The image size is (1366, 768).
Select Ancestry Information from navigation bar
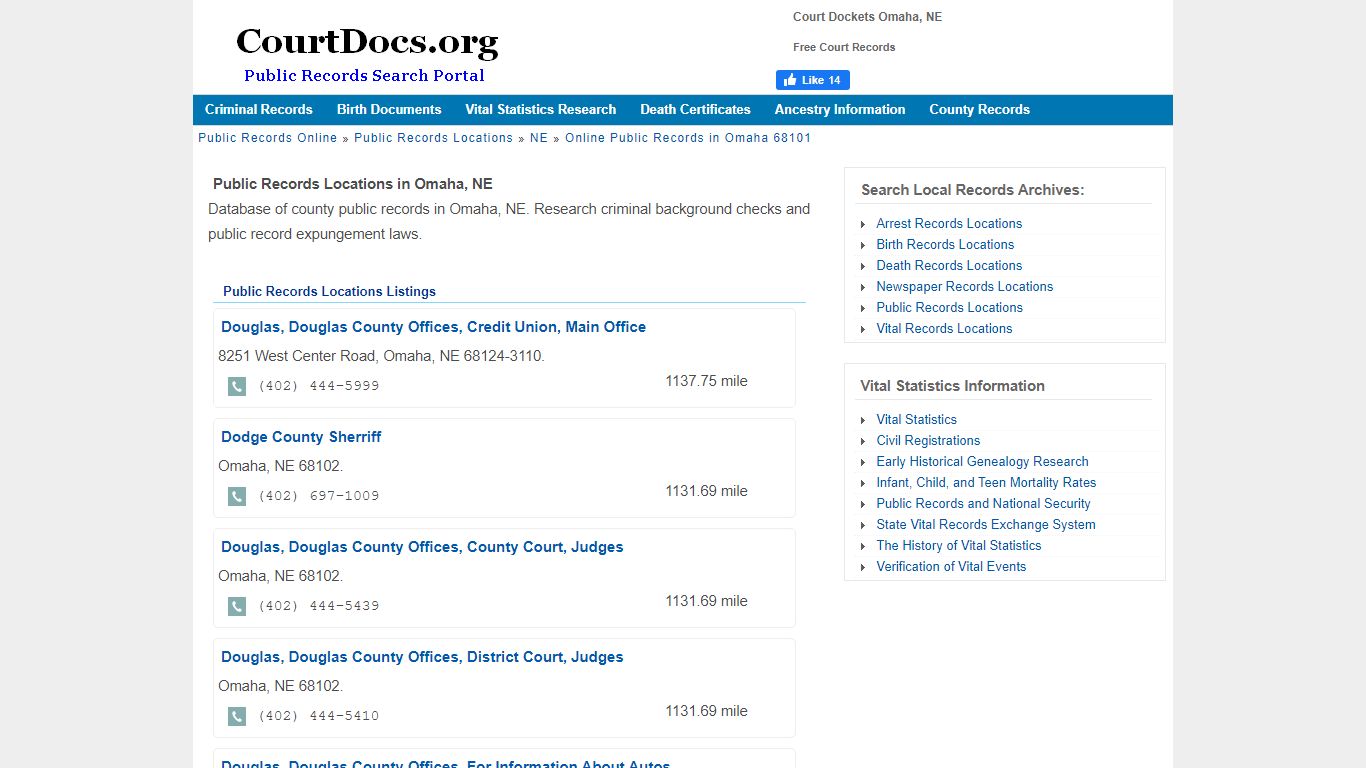click(839, 109)
